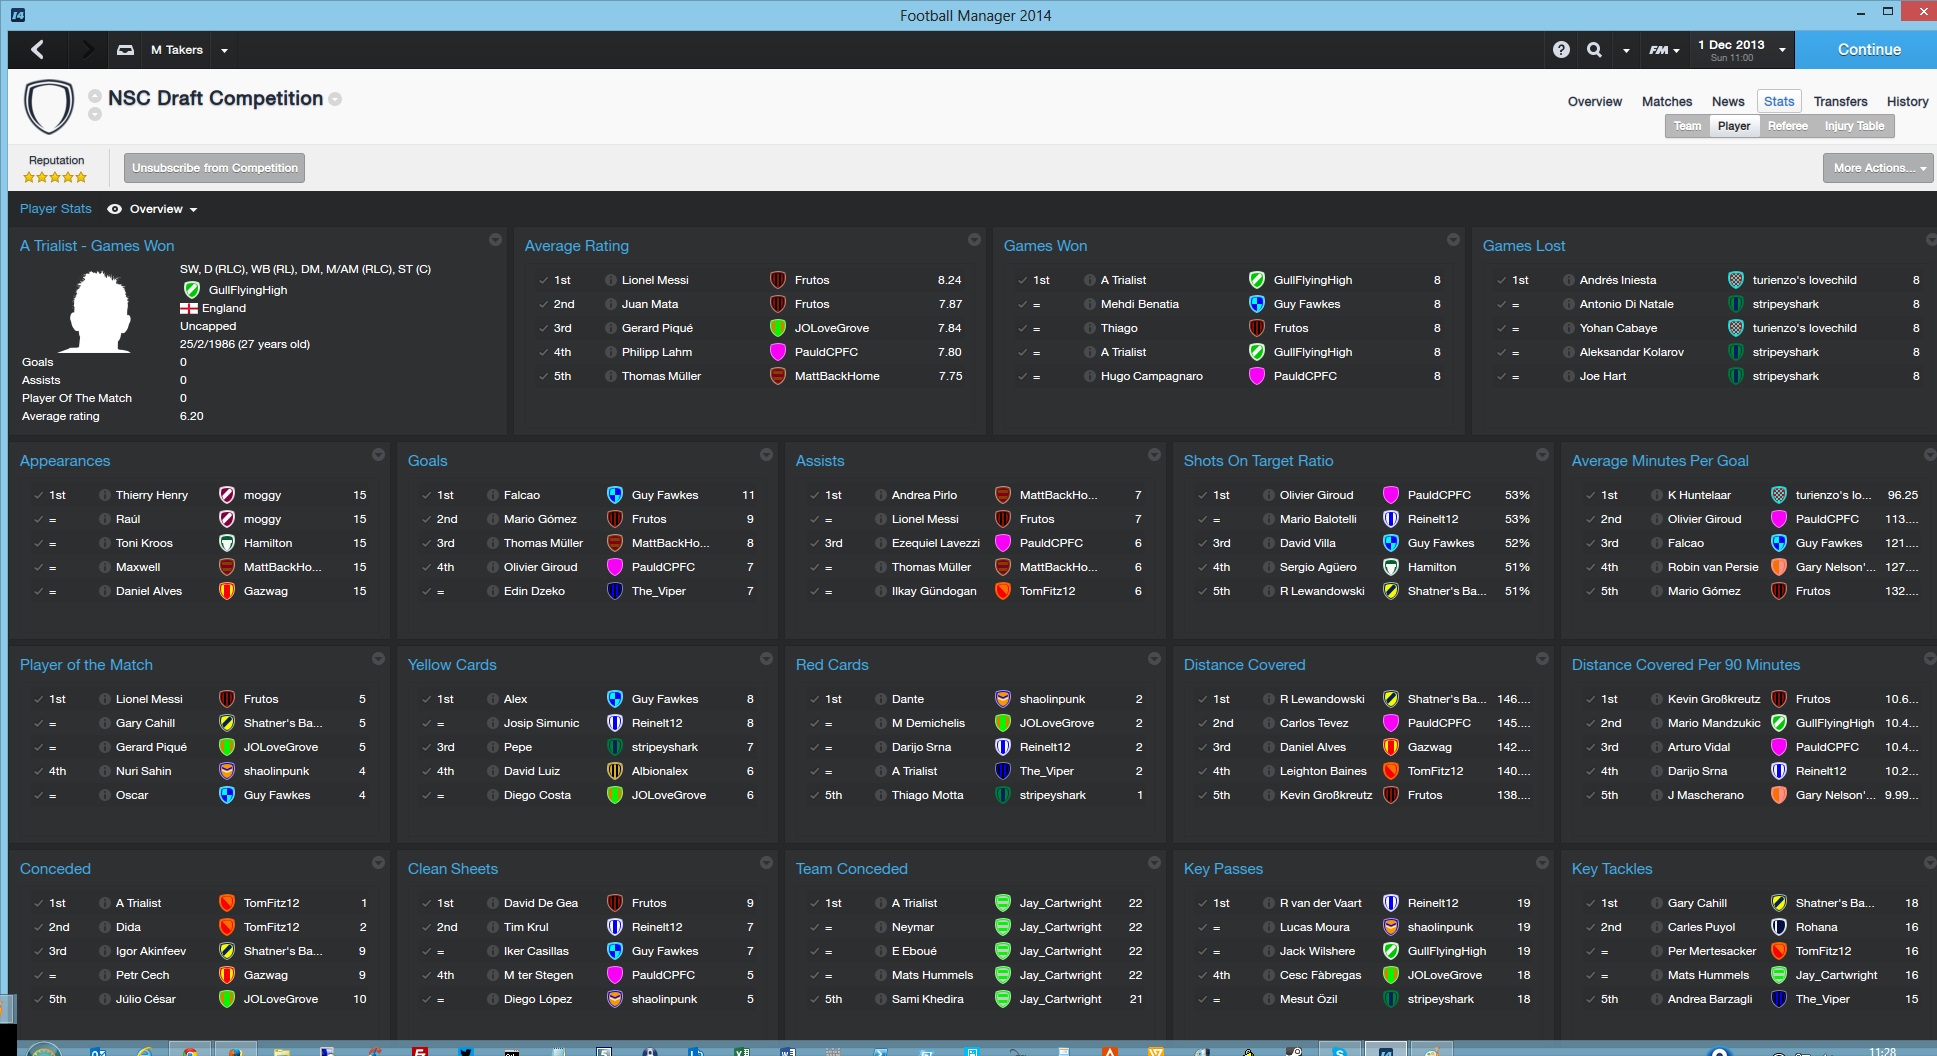Viewport: 1937px width, 1056px height.
Task: Click the info circle beside Lionel Messi rating
Action: tap(610, 280)
